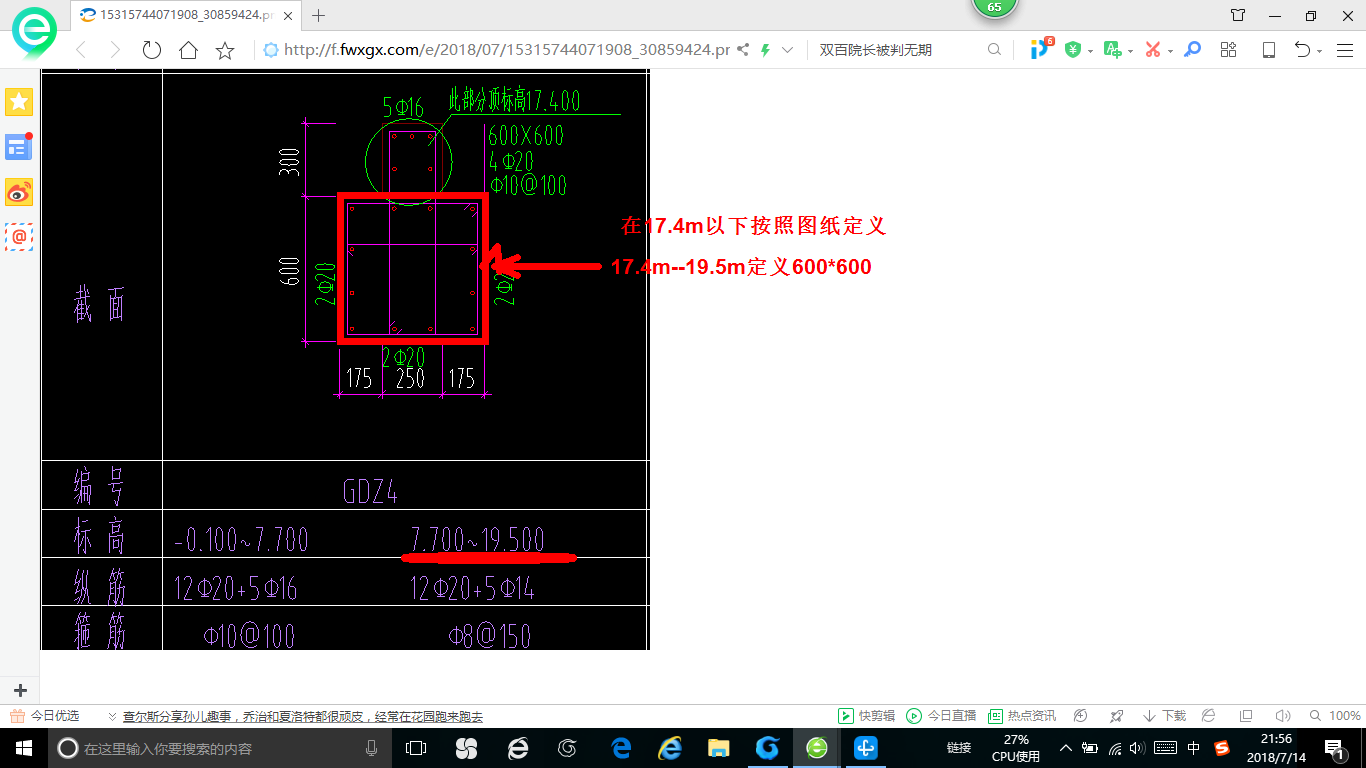Click the mobile device icon in toolbar

pos(1269,50)
